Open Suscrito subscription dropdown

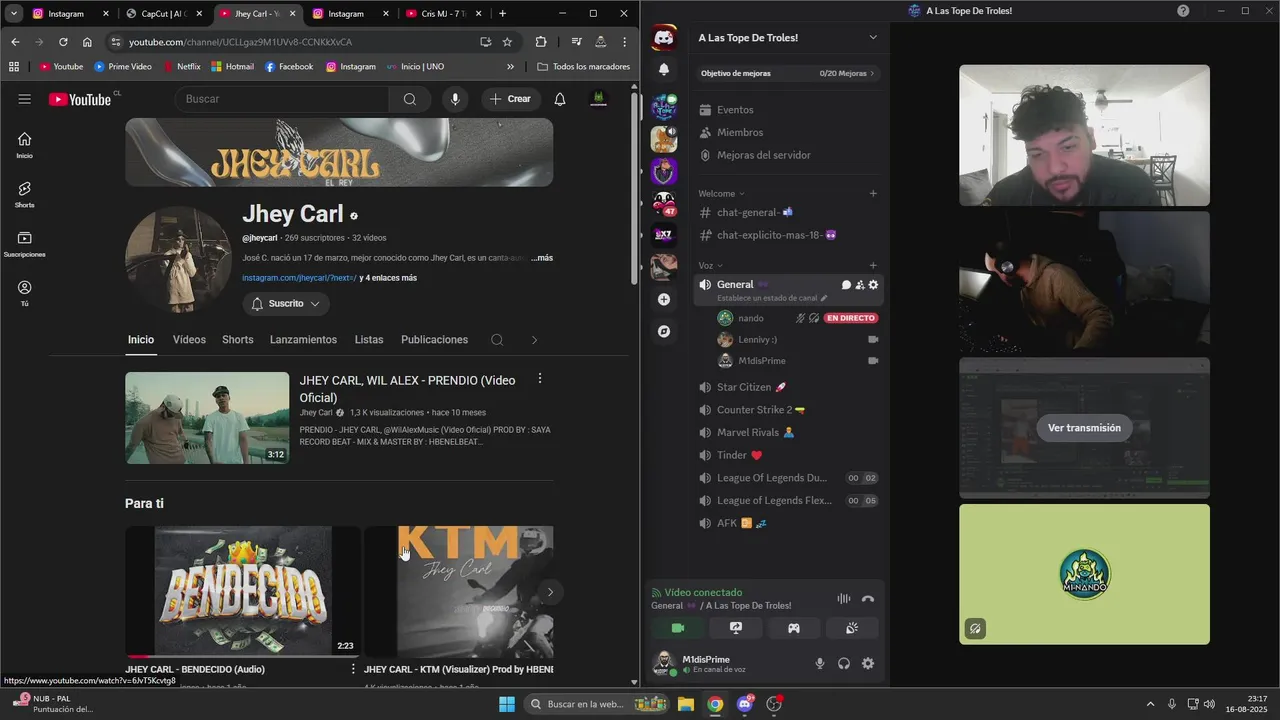click(286, 303)
